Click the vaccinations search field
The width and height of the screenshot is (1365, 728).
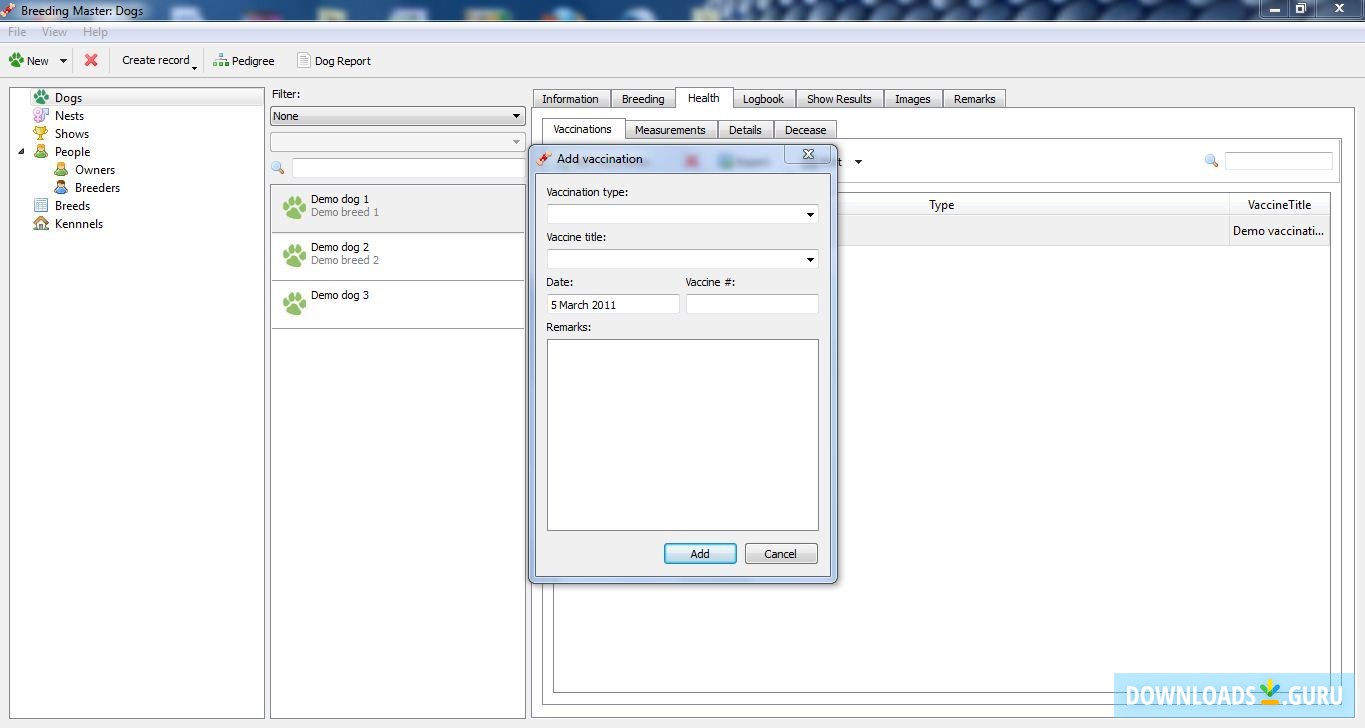click(1278, 161)
